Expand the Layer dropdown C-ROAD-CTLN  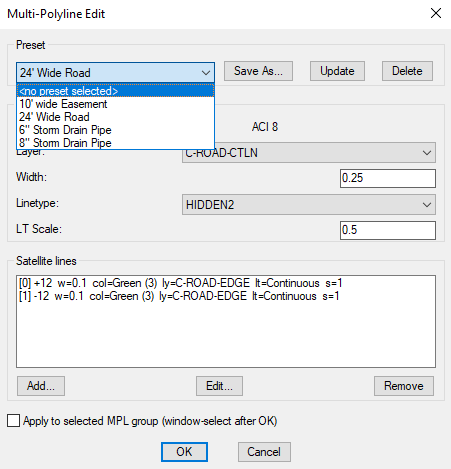point(309,153)
